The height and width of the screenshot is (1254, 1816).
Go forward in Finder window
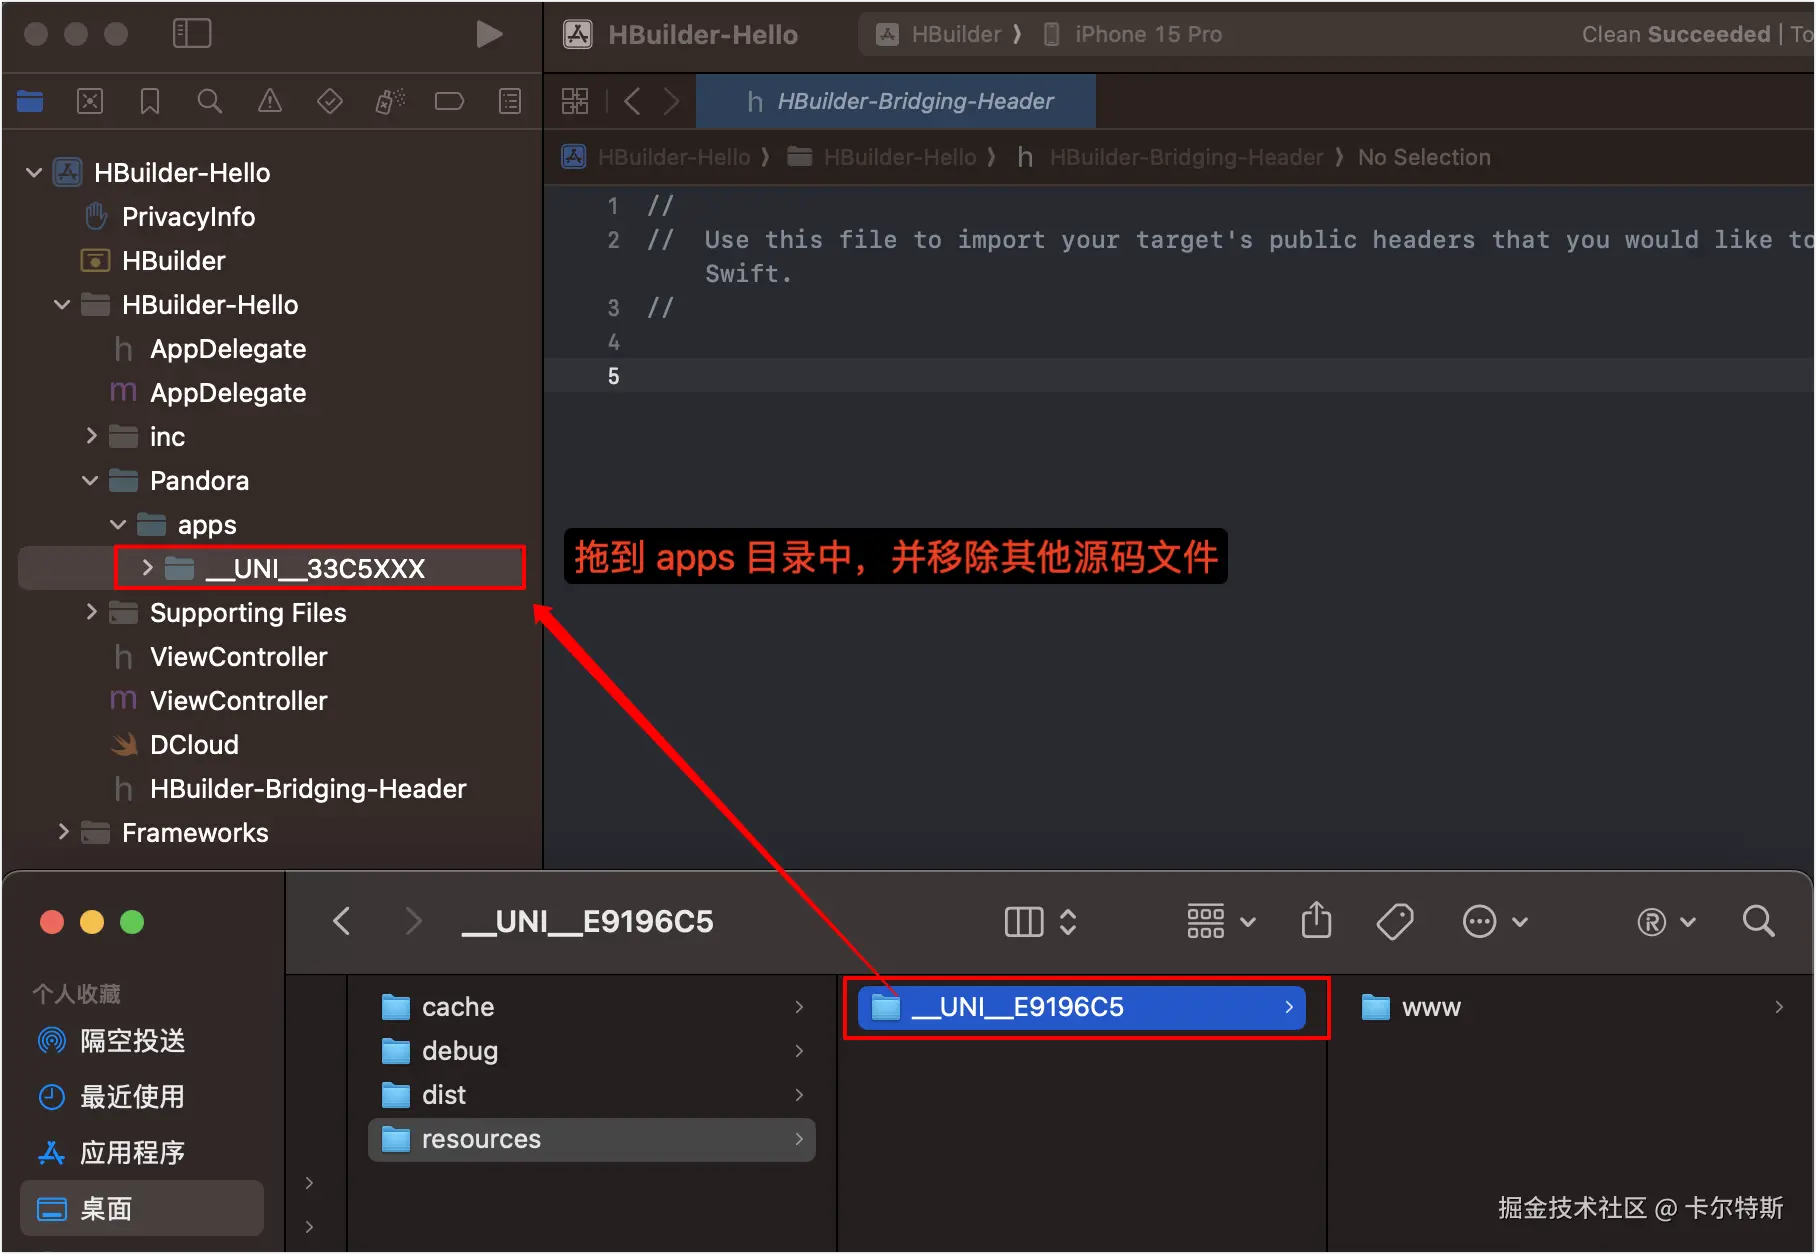tap(413, 921)
